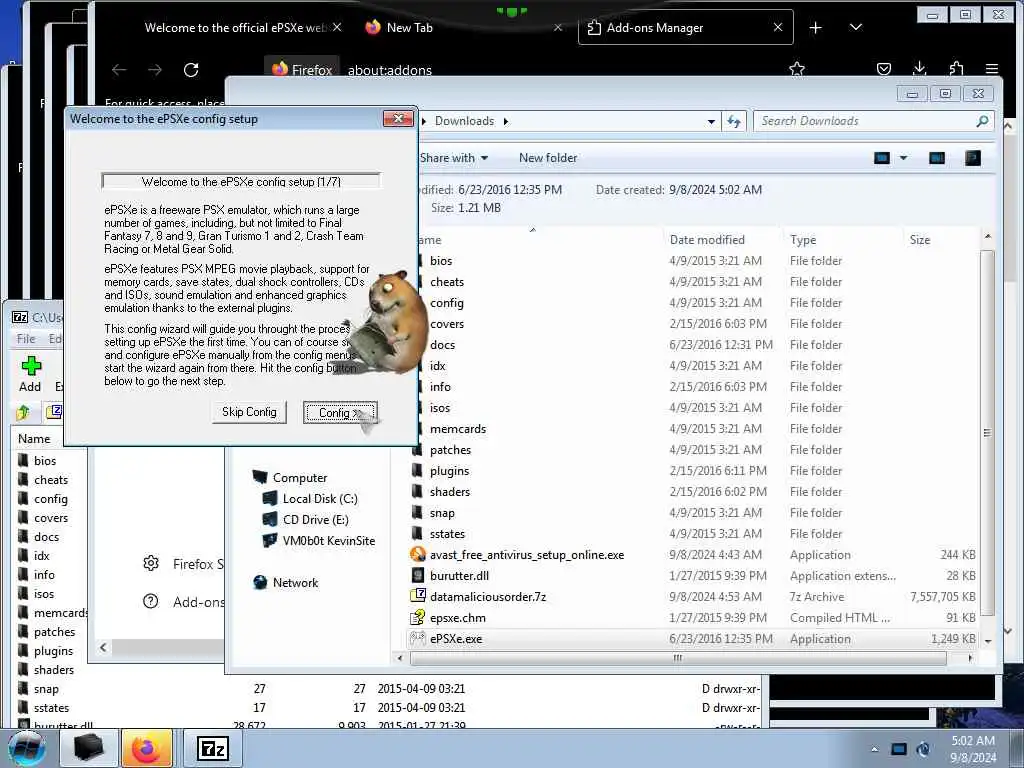The height and width of the screenshot is (768, 1024).
Task: Select the plugins folder in Explorer
Action: pos(449,471)
